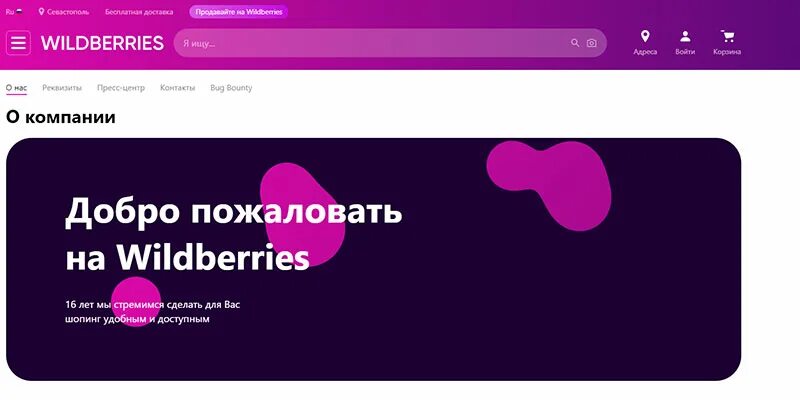Click Продавайте на Wildberries button

point(239,12)
